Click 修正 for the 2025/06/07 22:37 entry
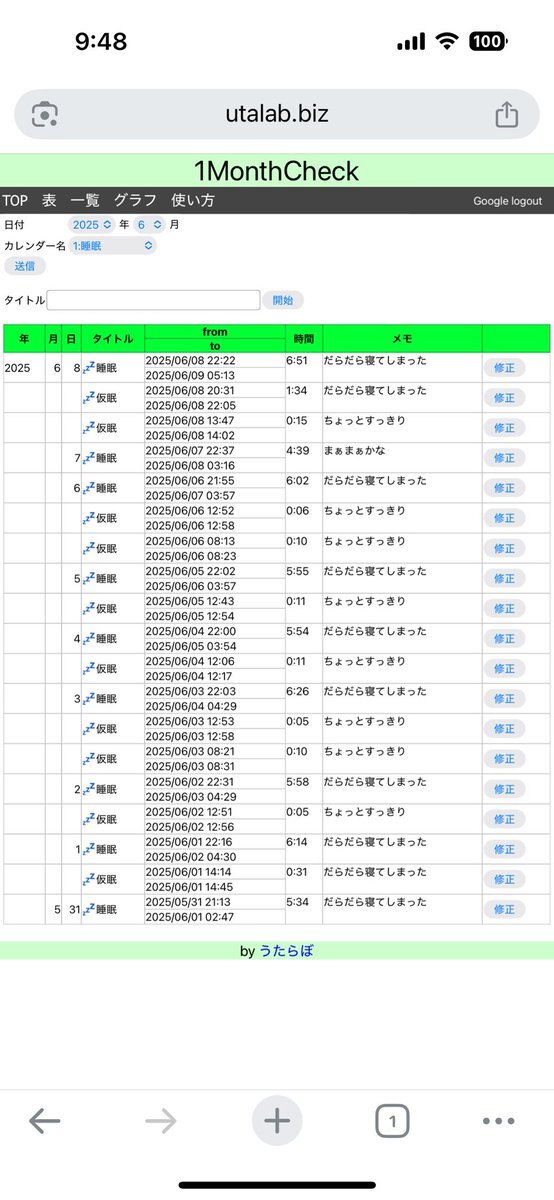The image size is (554, 1200). point(504,458)
